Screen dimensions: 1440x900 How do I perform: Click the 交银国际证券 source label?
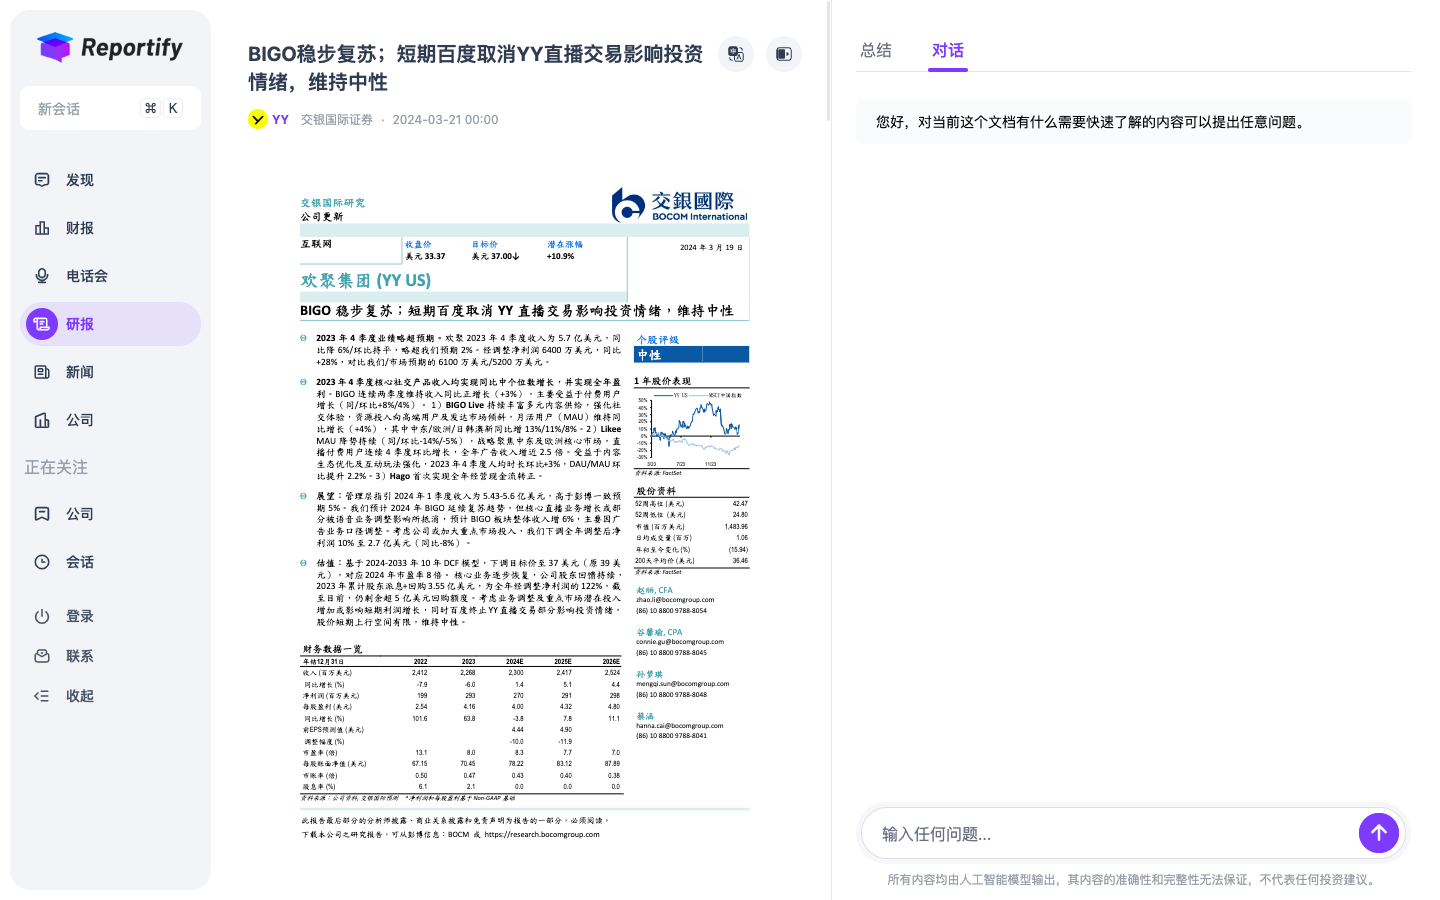coord(337,119)
